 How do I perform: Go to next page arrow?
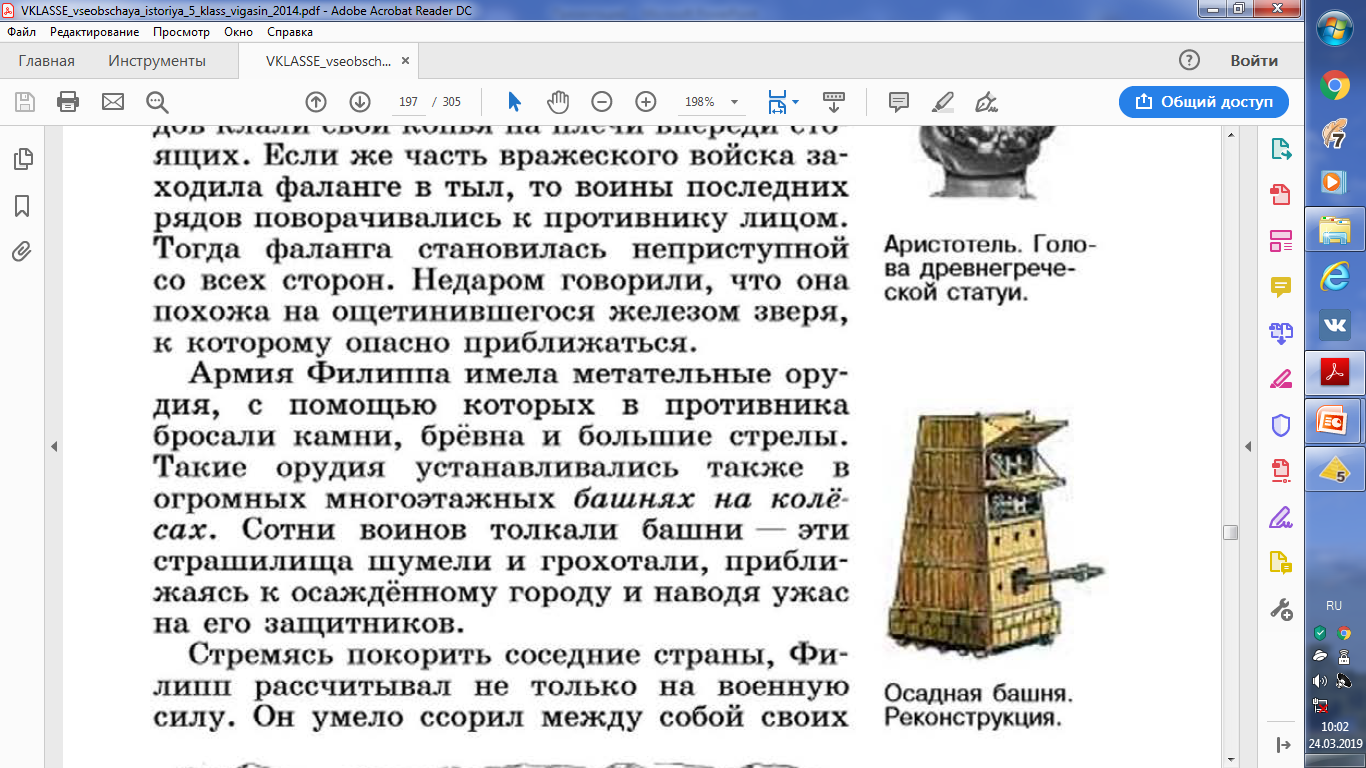(360, 101)
